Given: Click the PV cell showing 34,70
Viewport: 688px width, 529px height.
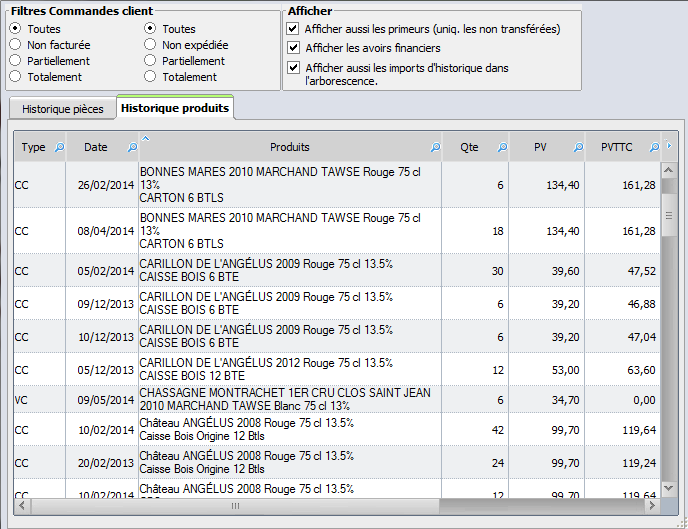Looking at the screenshot, I should click(547, 400).
